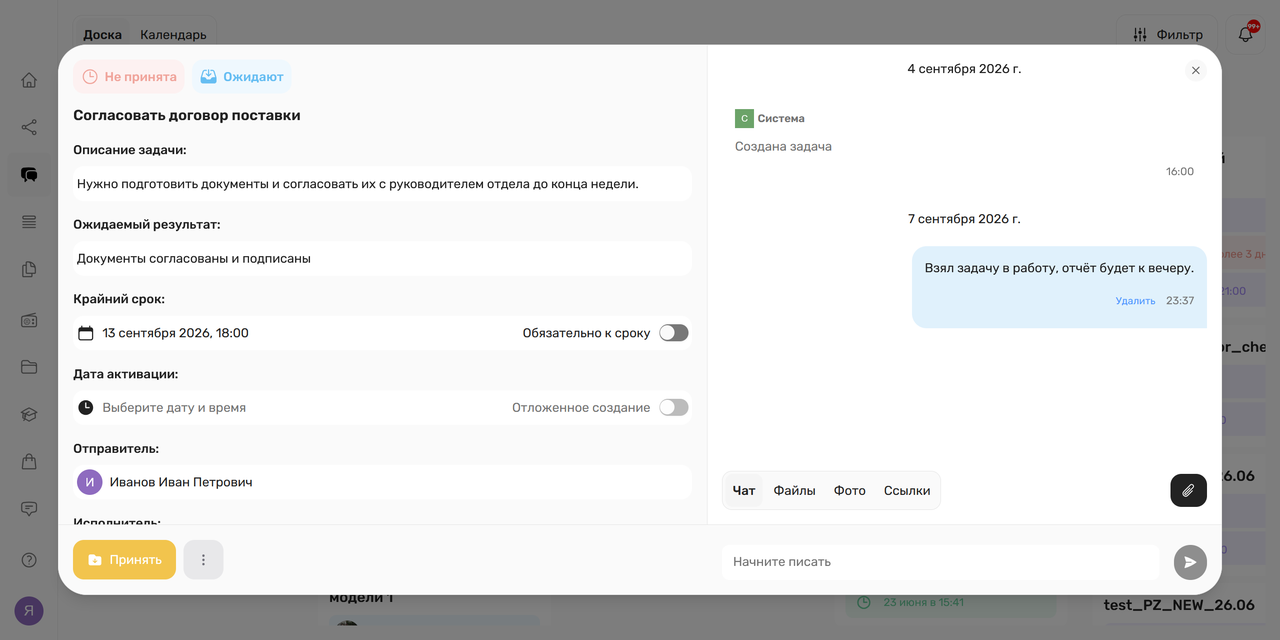This screenshot has width=1280, height=640.
Task: Open the chat bubbles icon in sidebar
Action: [x=29, y=175]
